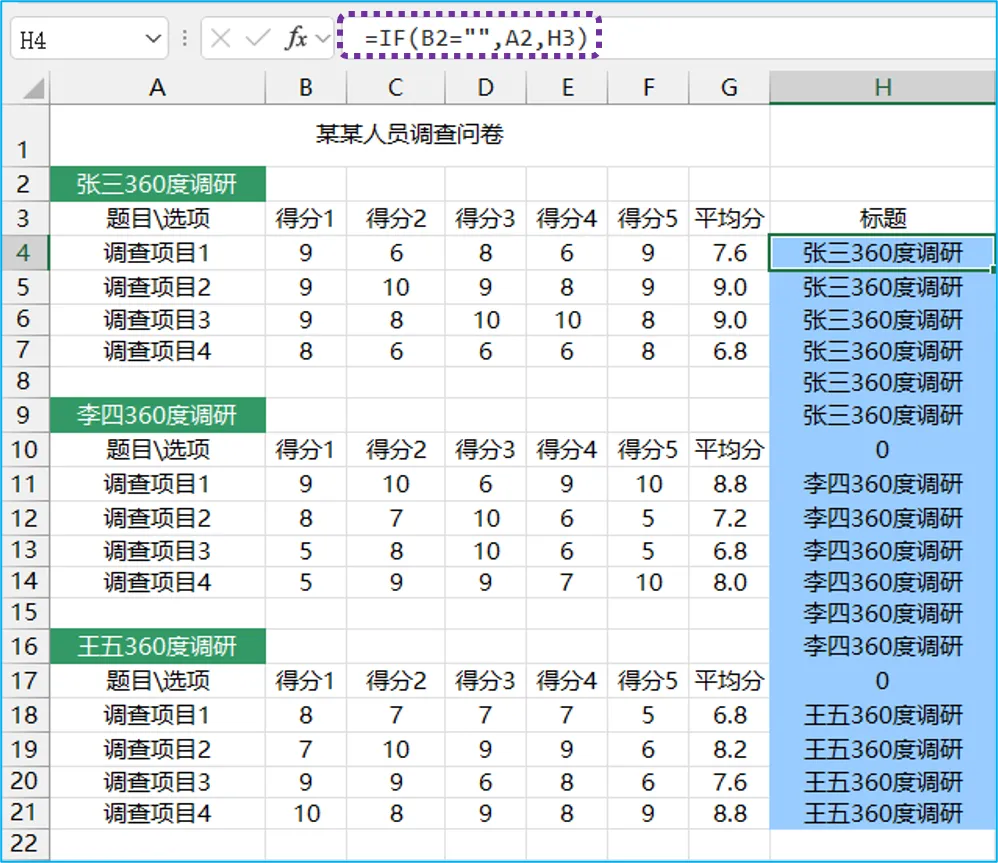Click 题目\选项 cell in row 3

click(157, 218)
